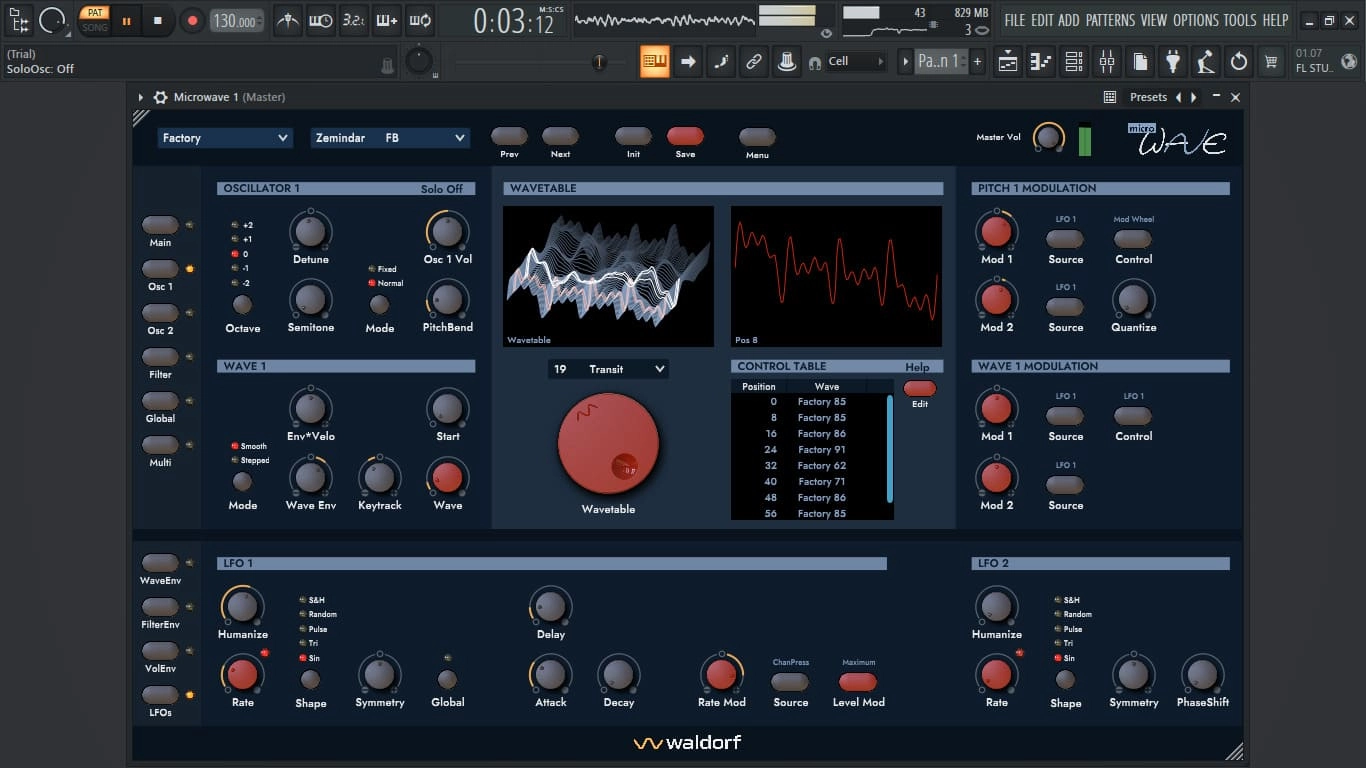The image size is (1366, 768).
Task: Select Tri shape for LFO 1
Action: 303,643
